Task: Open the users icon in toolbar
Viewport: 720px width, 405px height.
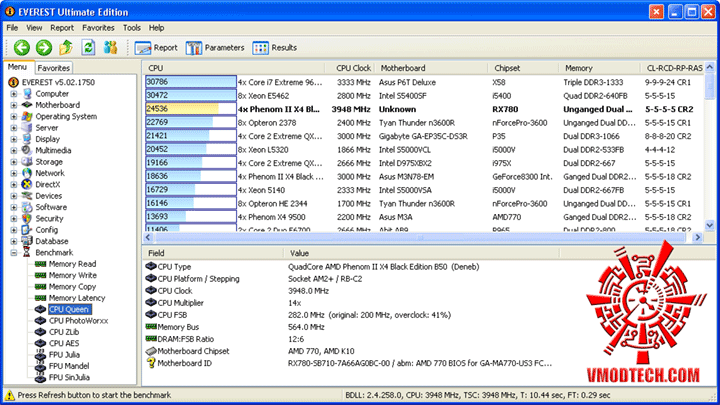Action: (110, 47)
